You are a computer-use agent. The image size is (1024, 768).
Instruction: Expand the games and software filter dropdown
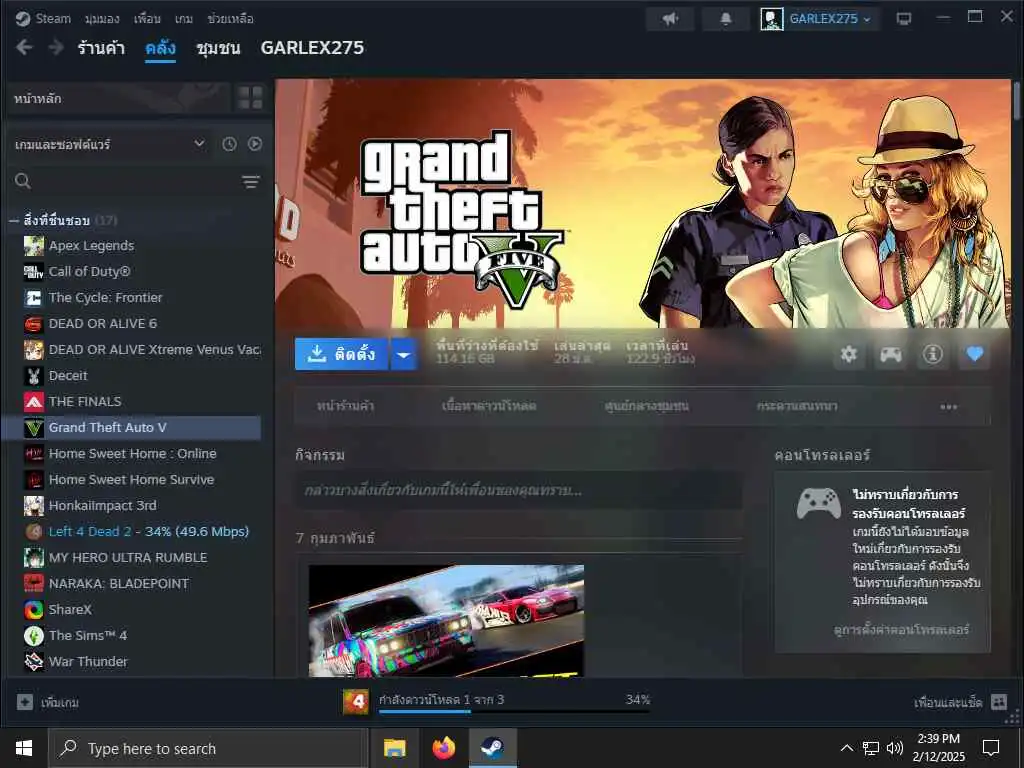[199, 144]
